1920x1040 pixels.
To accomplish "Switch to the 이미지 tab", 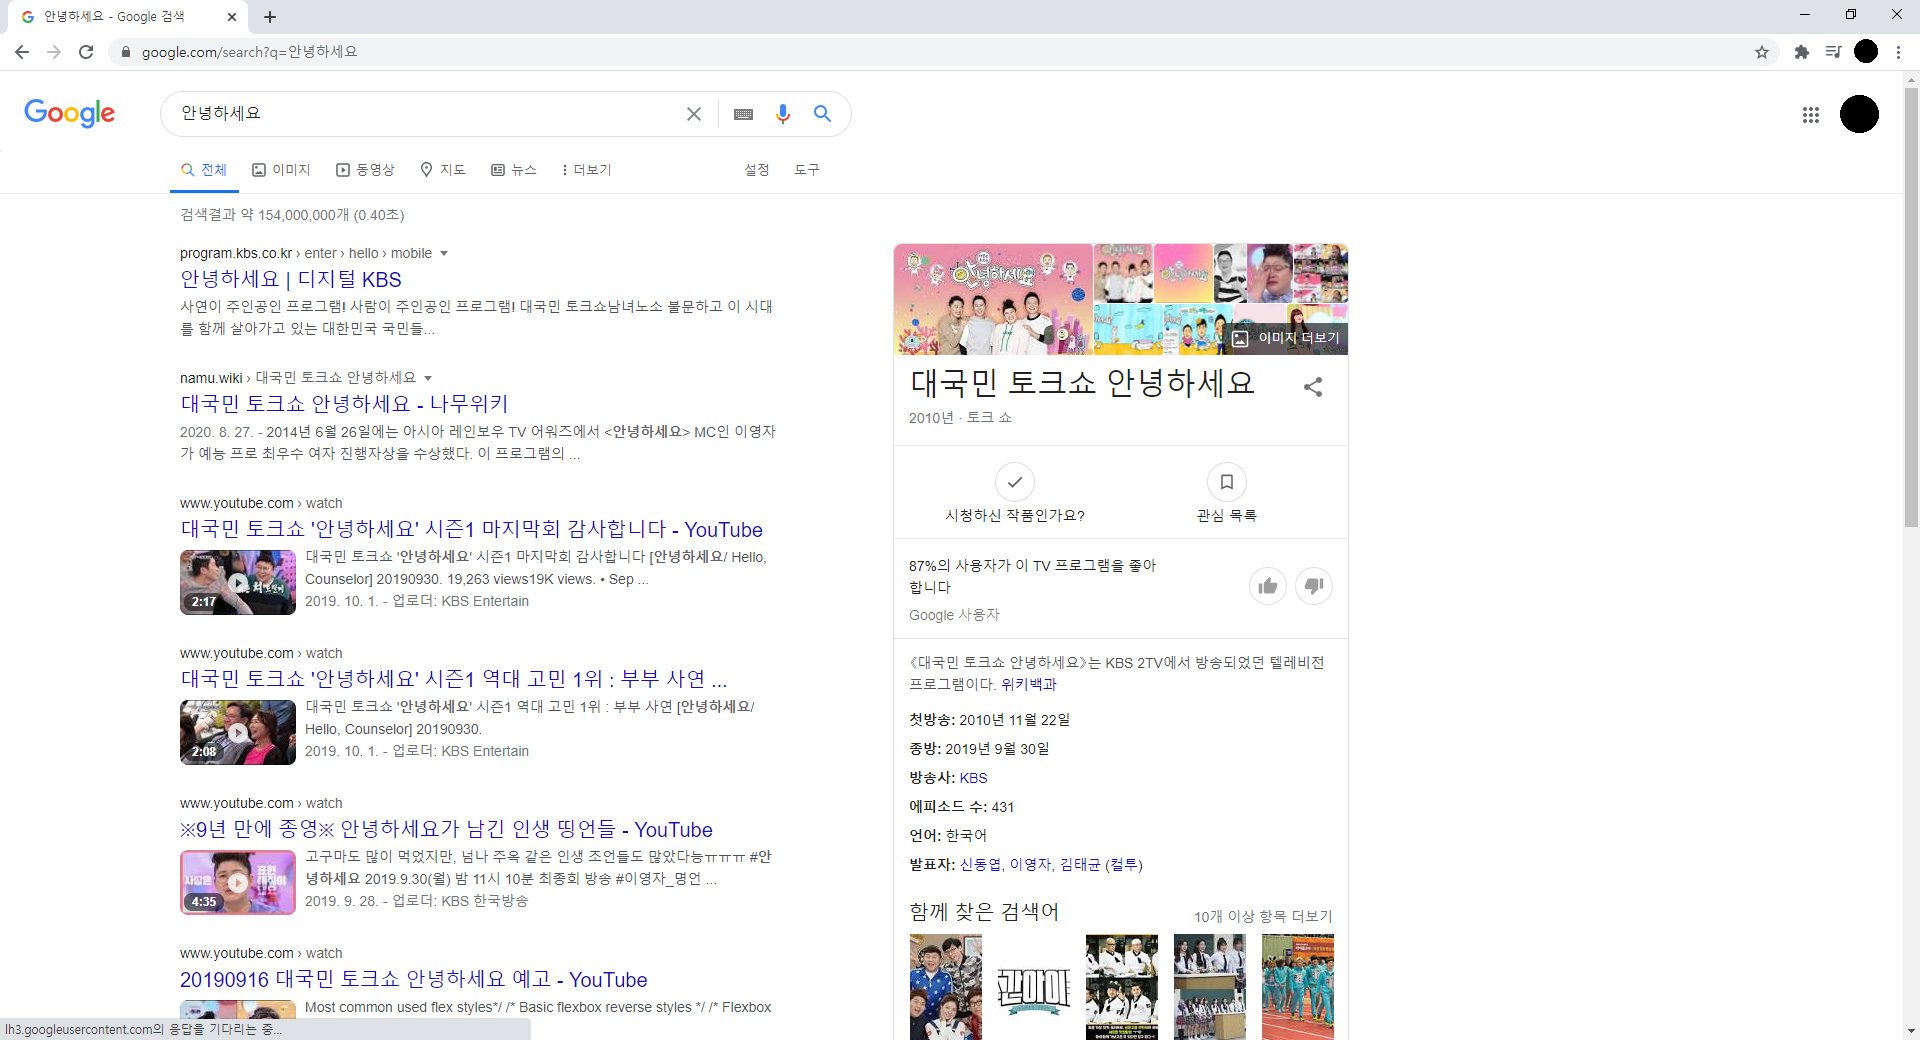I will [x=281, y=170].
